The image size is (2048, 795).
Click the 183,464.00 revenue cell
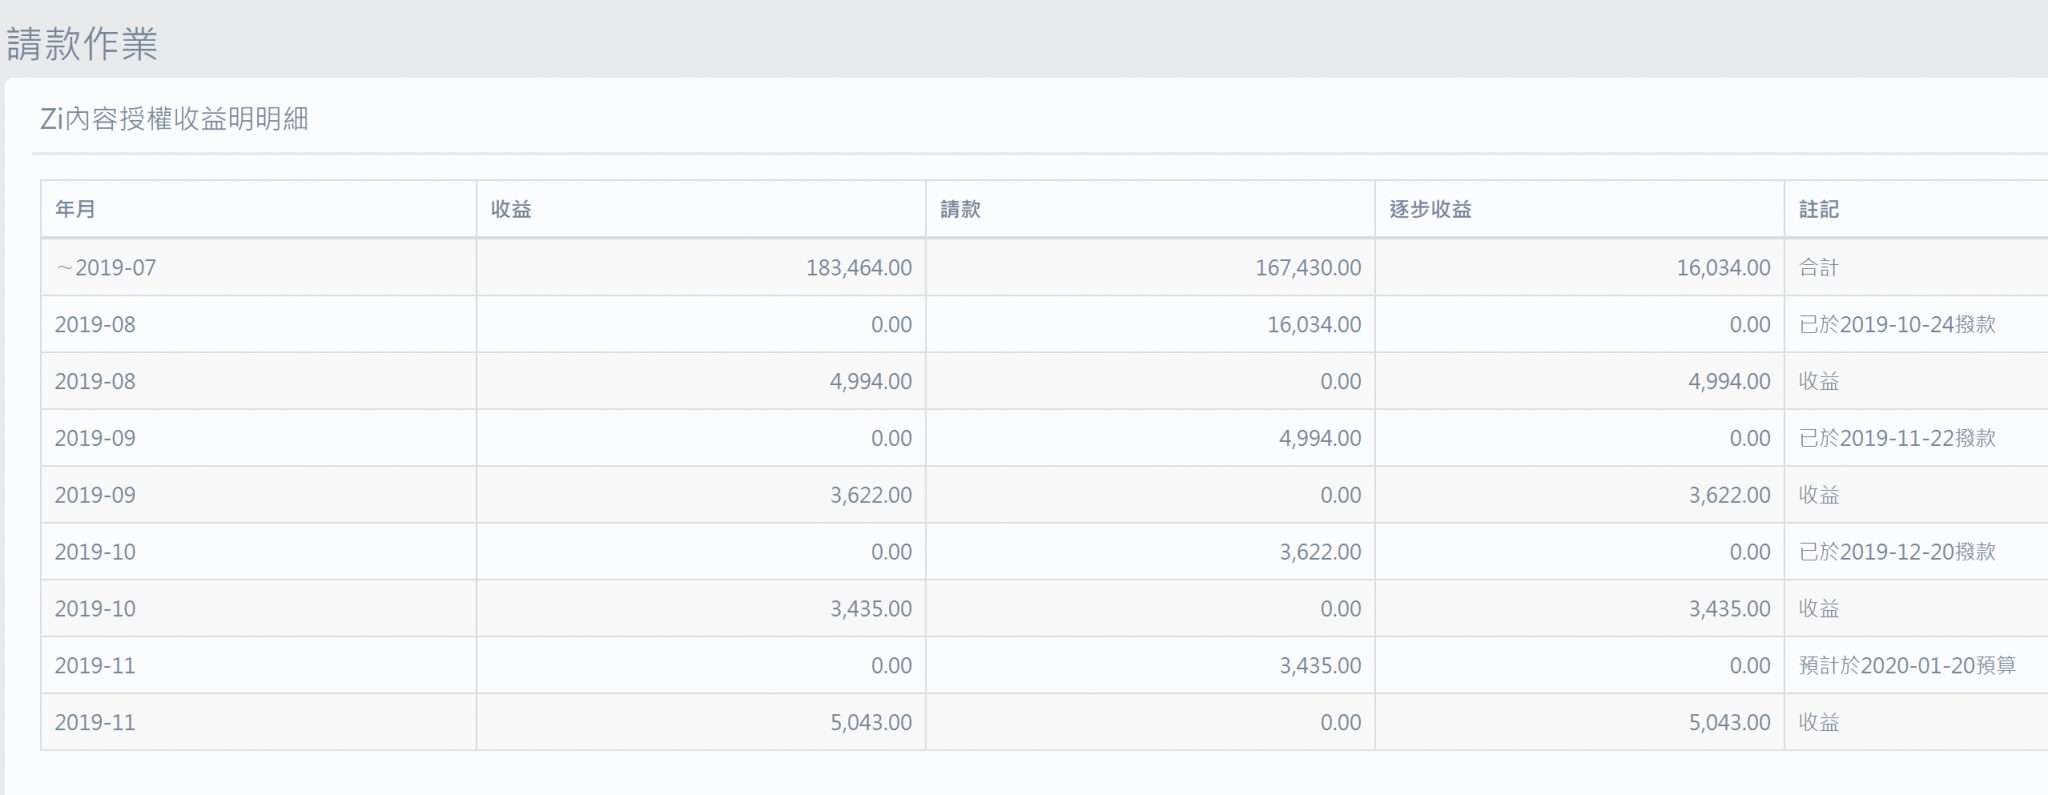[x=859, y=268]
